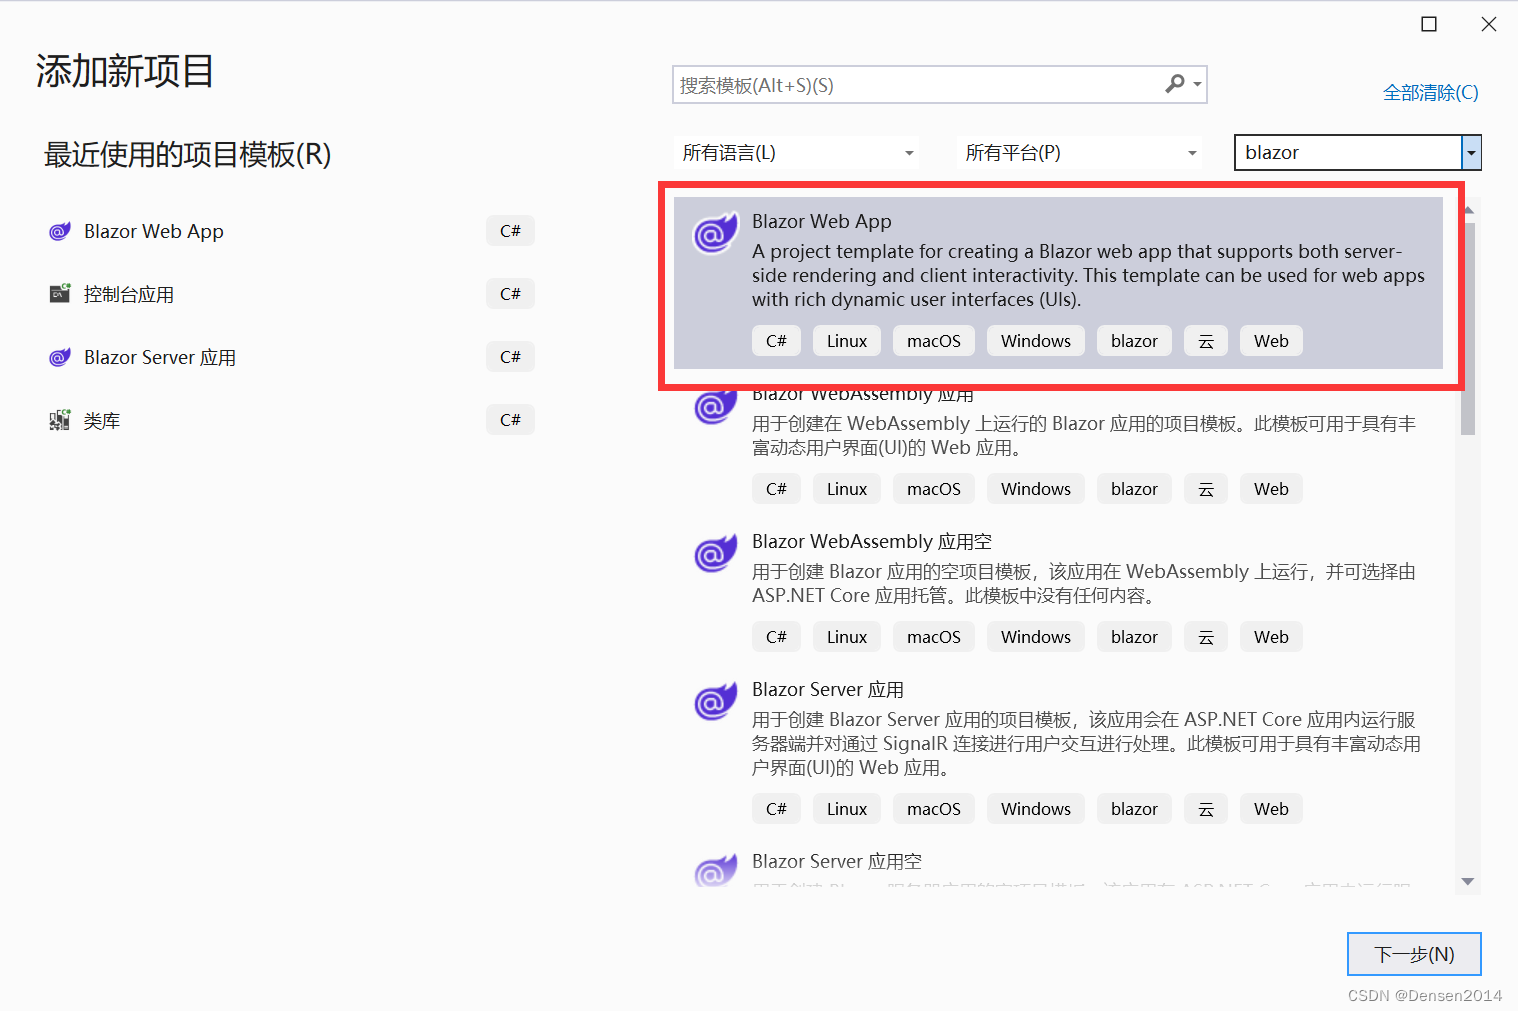The height and width of the screenshot is (1011, 1518).
Task: Click the macOS tag under Blazor Web App
Action: pyautogui.click(x=934, y=341)
